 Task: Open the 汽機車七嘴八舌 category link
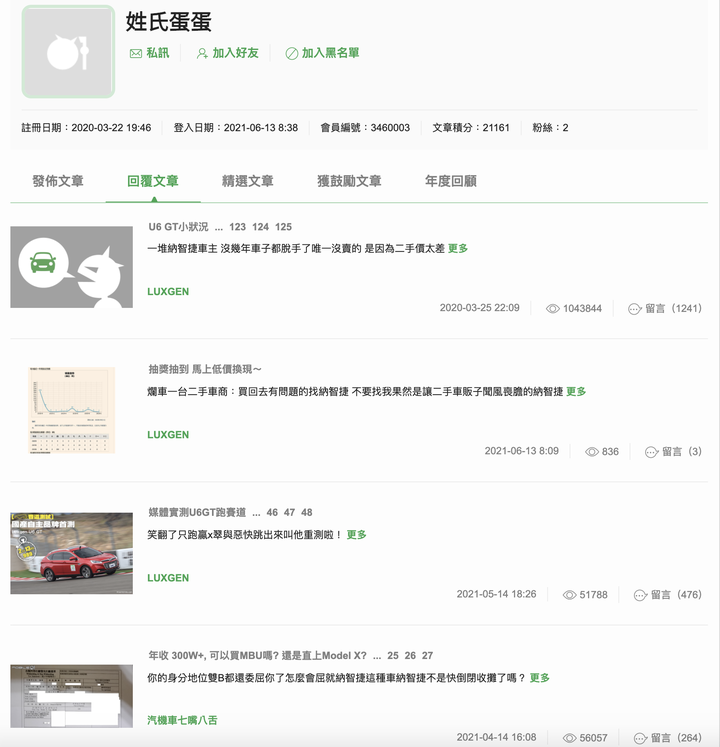pos(182,720)
